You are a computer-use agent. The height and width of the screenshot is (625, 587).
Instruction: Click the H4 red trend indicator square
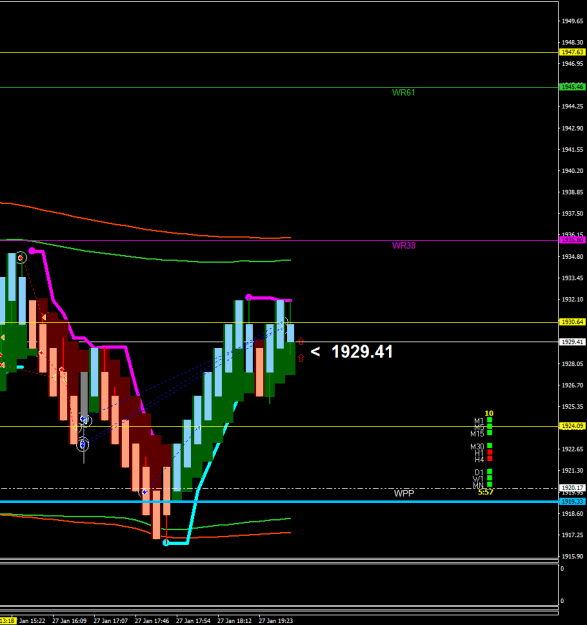[x=489, y=459]
